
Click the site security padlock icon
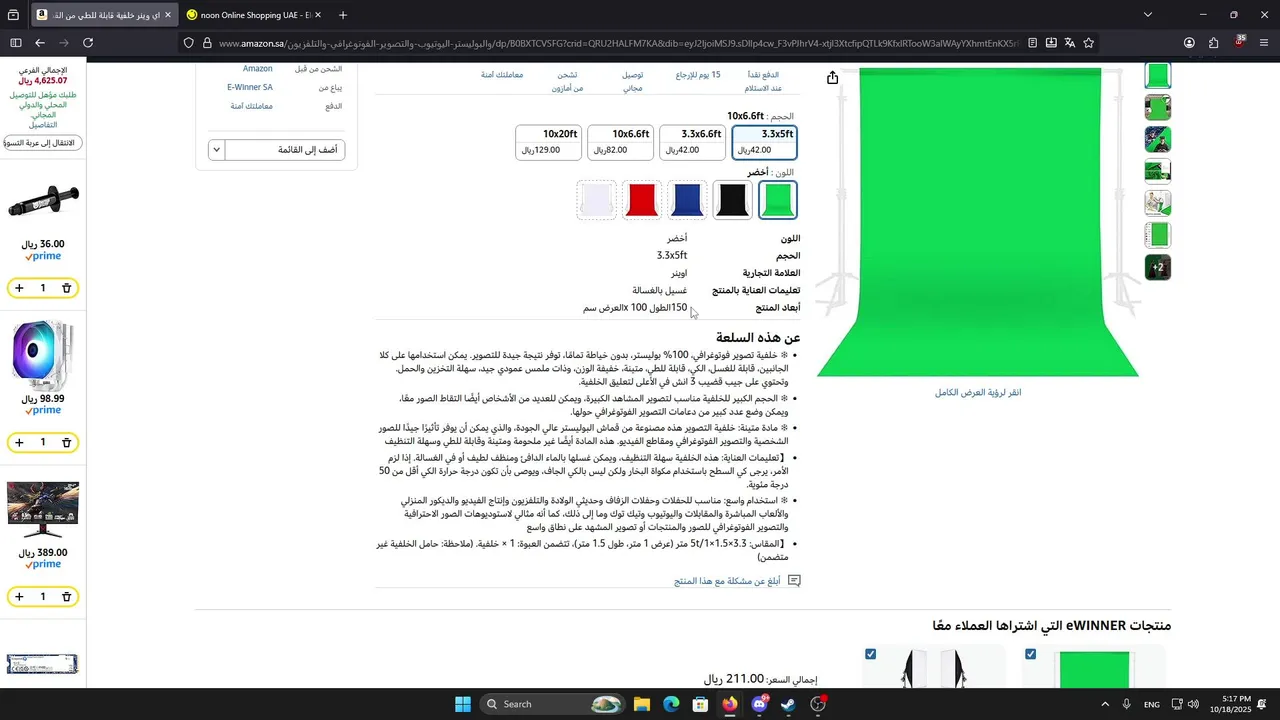[x=207, y=43]
